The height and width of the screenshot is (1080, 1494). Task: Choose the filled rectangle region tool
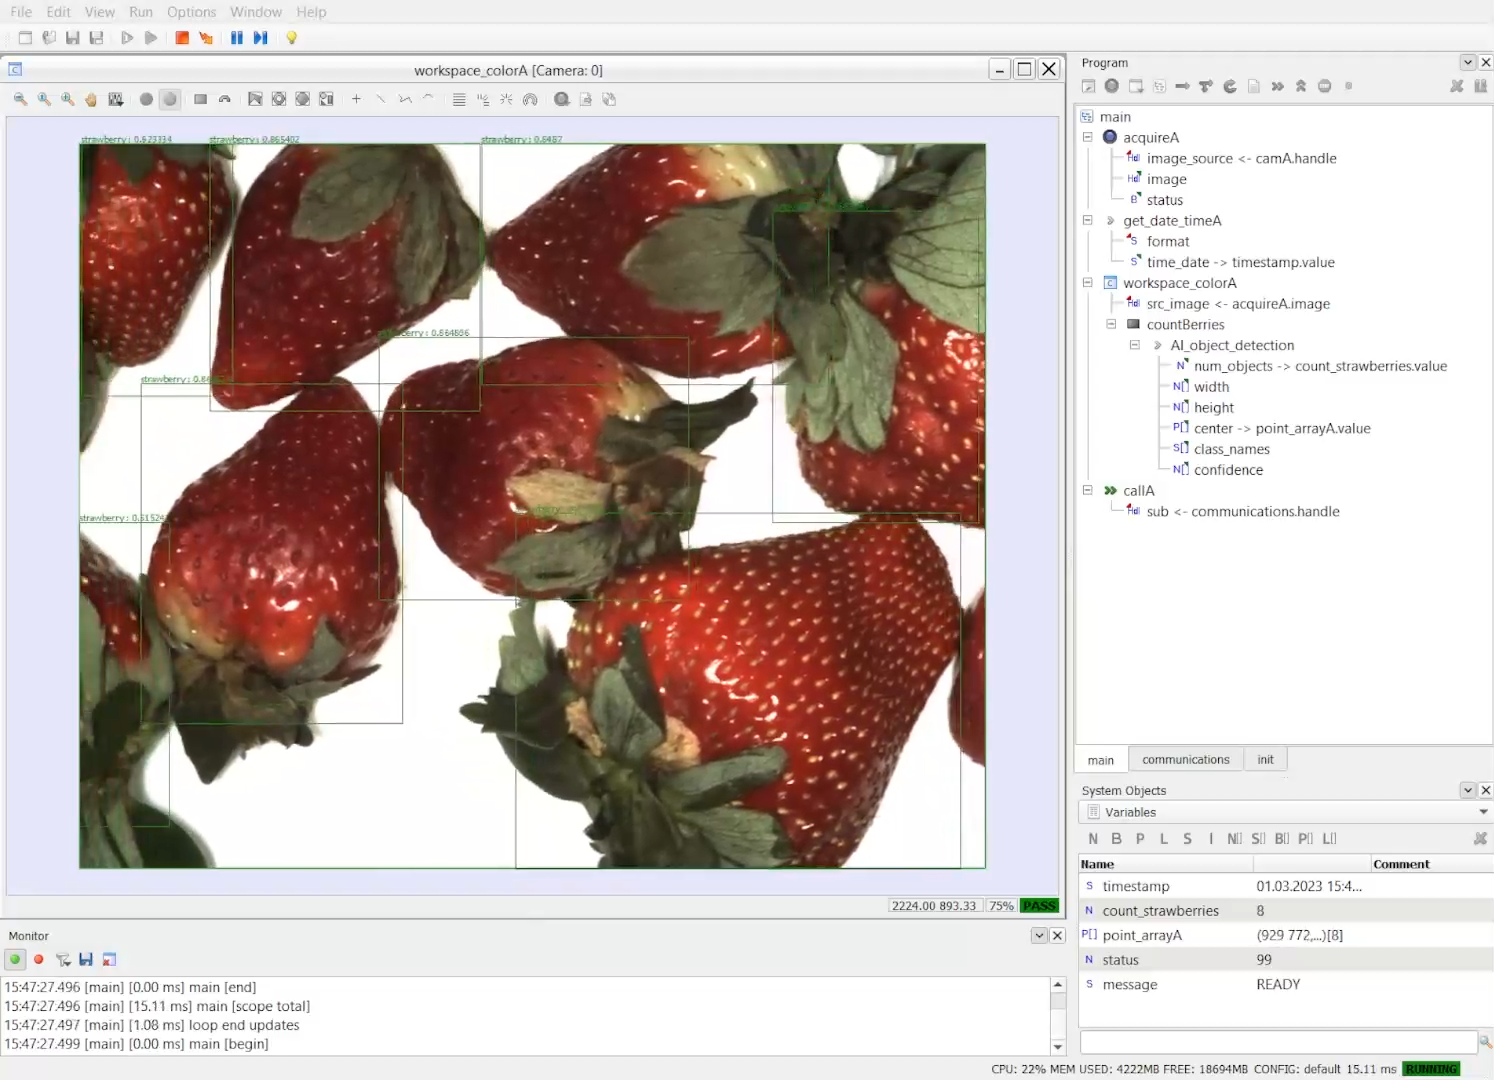200,99
